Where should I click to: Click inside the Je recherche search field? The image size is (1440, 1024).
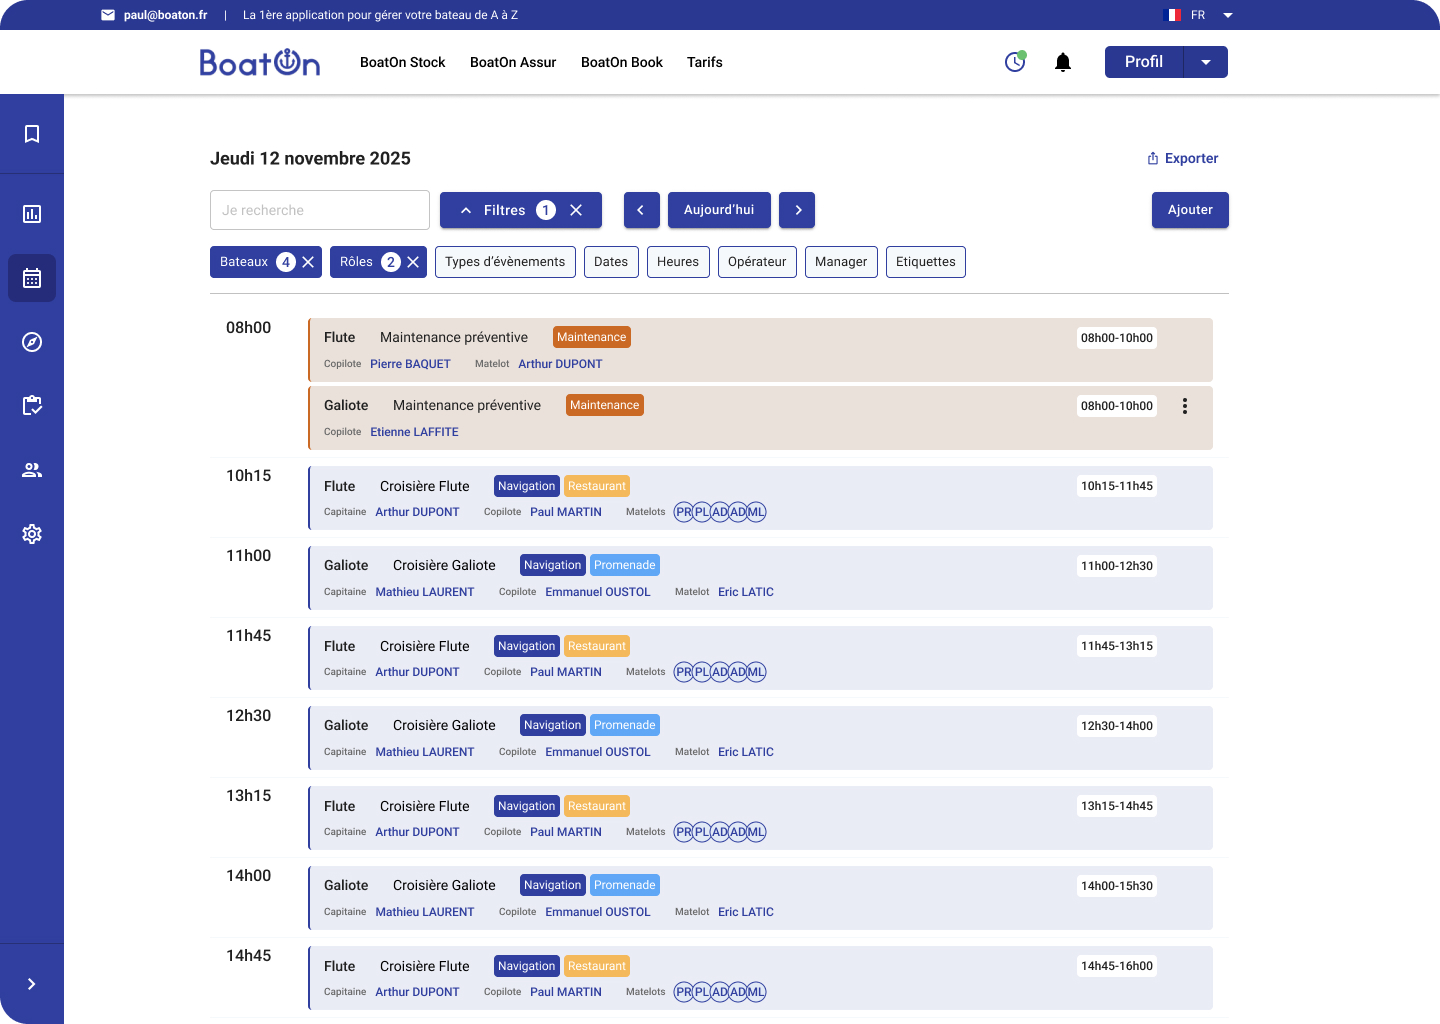pos(319,209)
